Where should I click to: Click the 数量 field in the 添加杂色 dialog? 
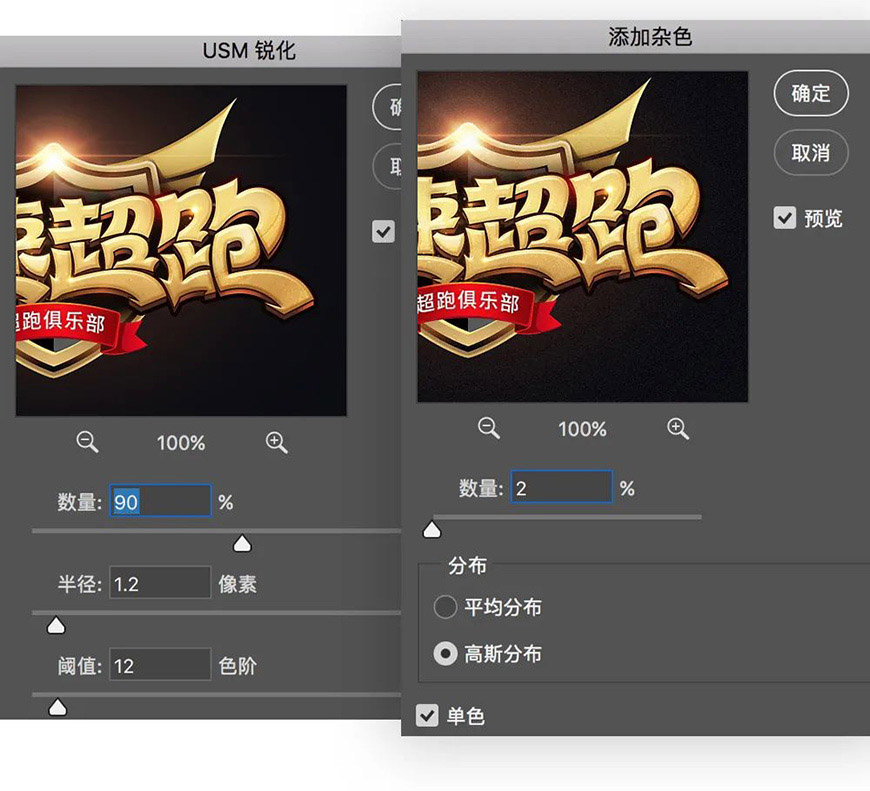coord(561,487)
